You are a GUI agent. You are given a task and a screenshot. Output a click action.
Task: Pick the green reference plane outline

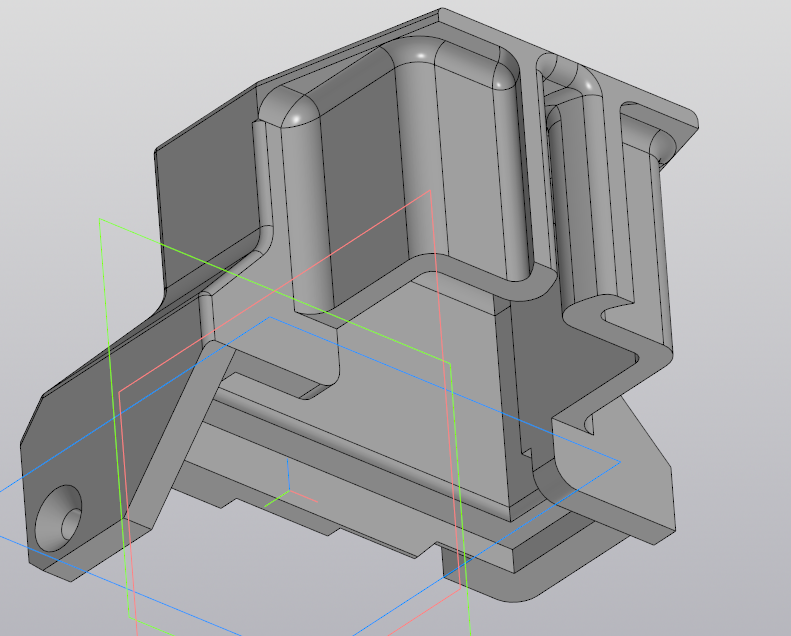(101, 300)
